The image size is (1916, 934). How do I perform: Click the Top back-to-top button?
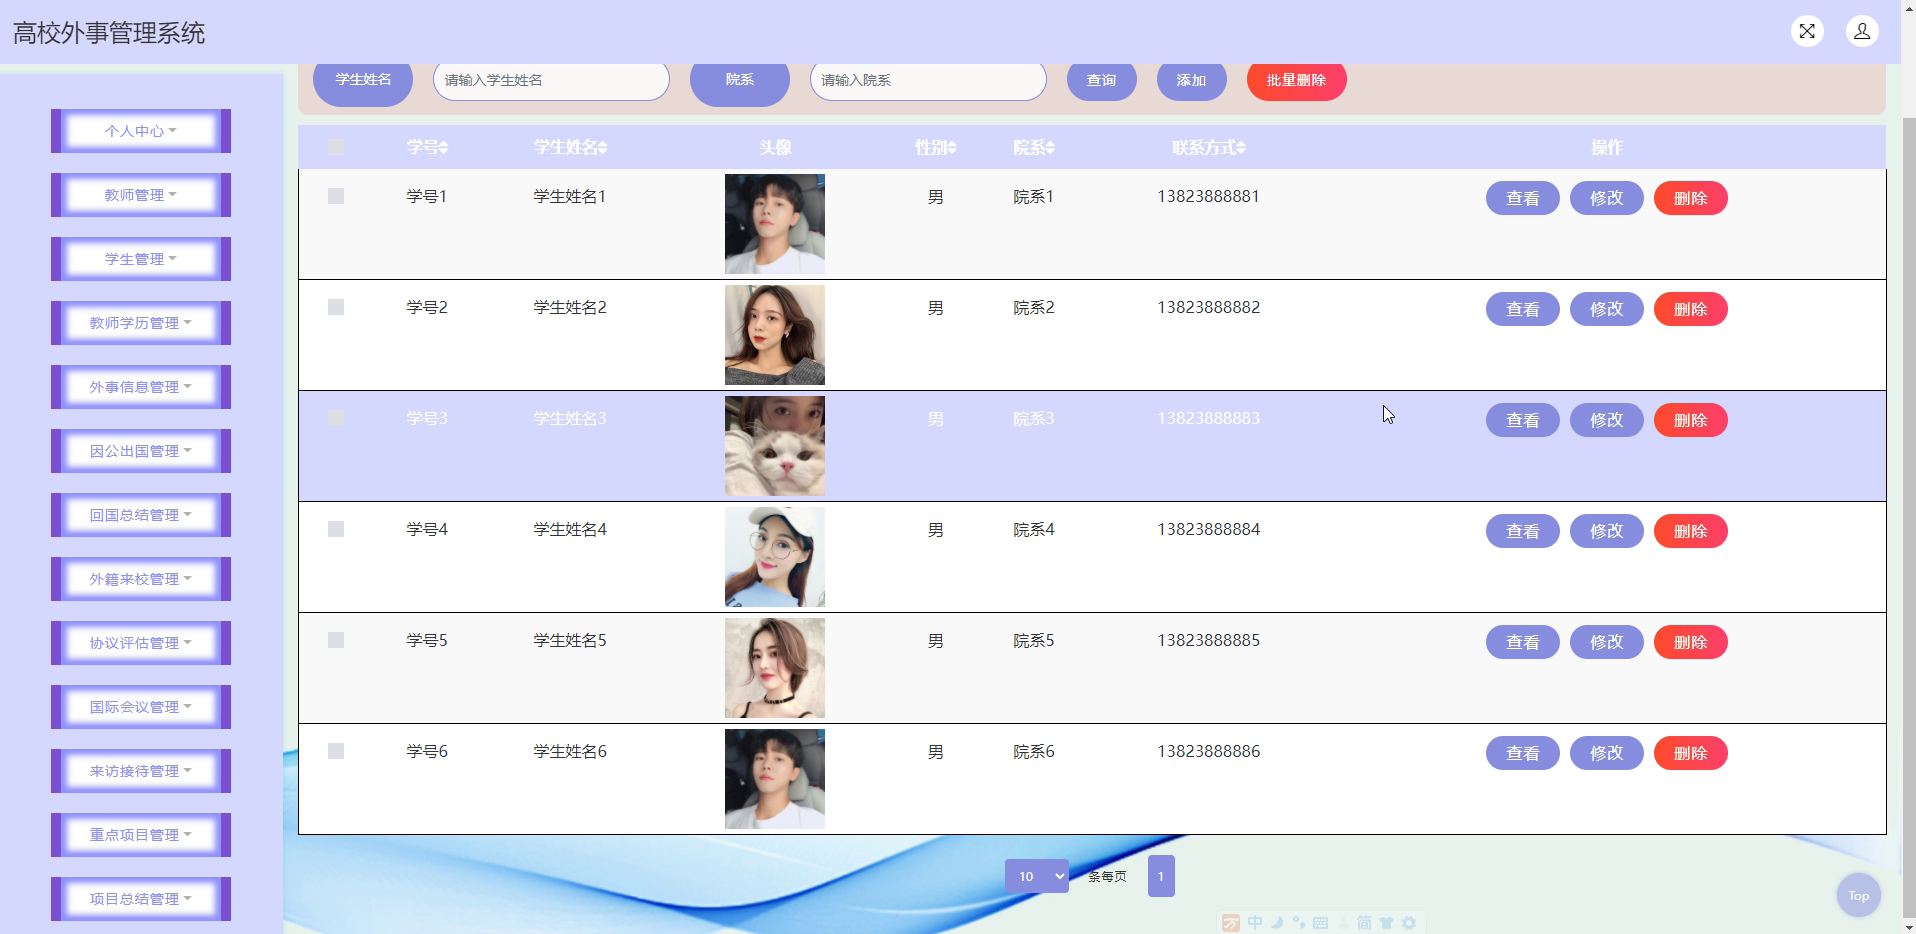1858,895
